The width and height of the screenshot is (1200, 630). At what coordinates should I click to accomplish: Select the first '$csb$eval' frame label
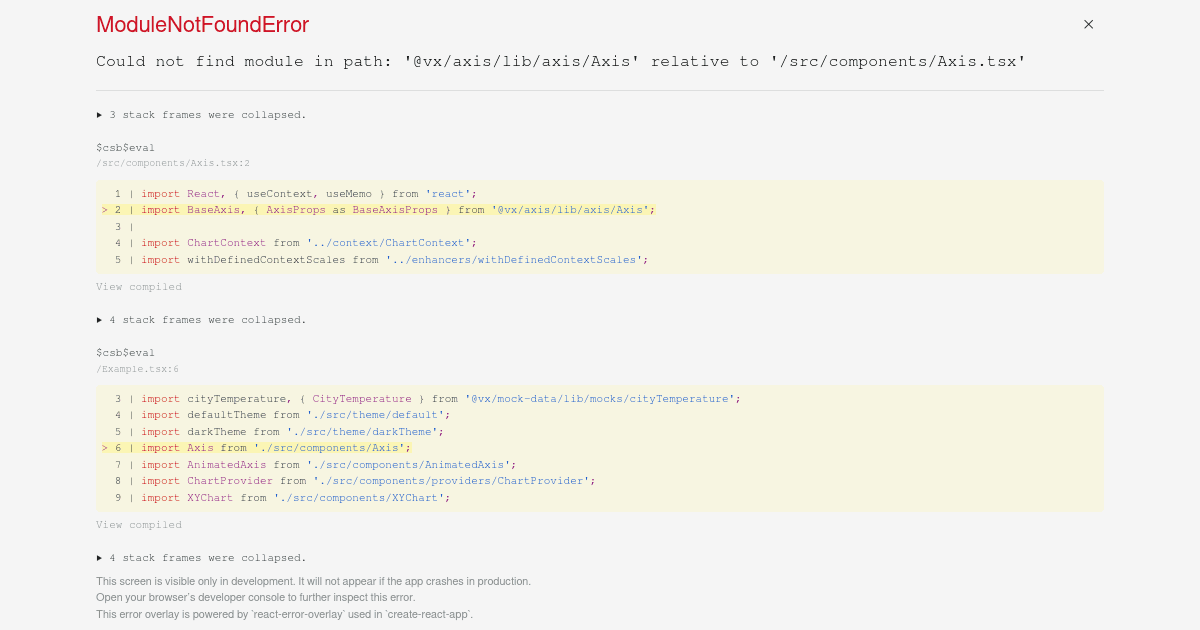pos(124,147)
